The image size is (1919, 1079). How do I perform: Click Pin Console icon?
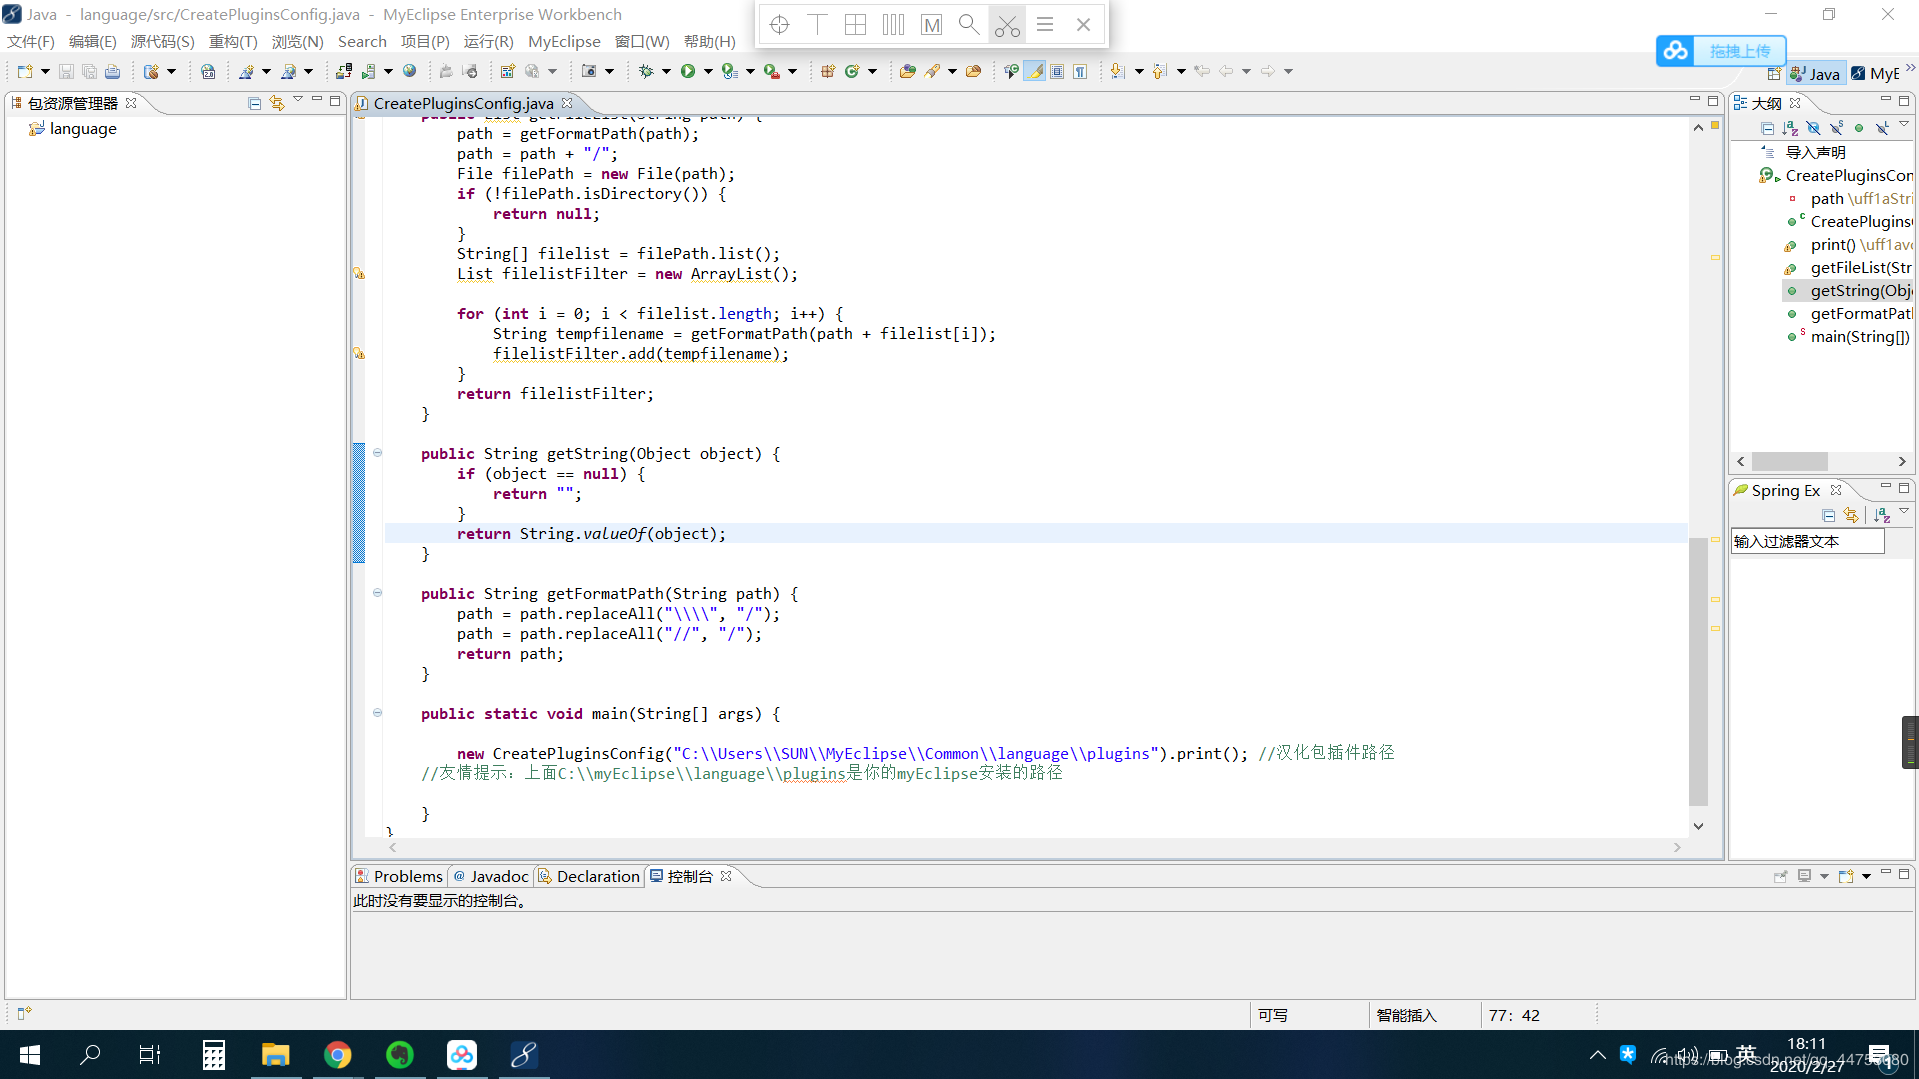coord(1780,876)
